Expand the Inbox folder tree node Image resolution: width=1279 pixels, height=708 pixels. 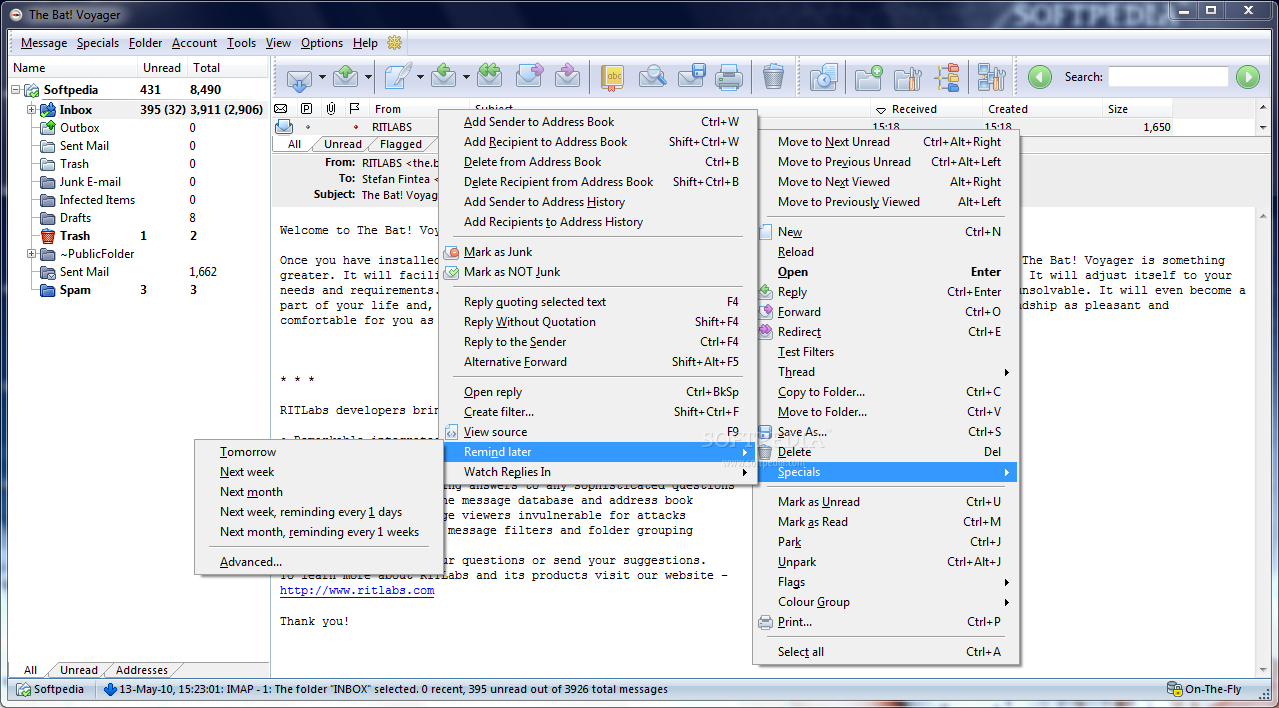(x=31, y=110)
